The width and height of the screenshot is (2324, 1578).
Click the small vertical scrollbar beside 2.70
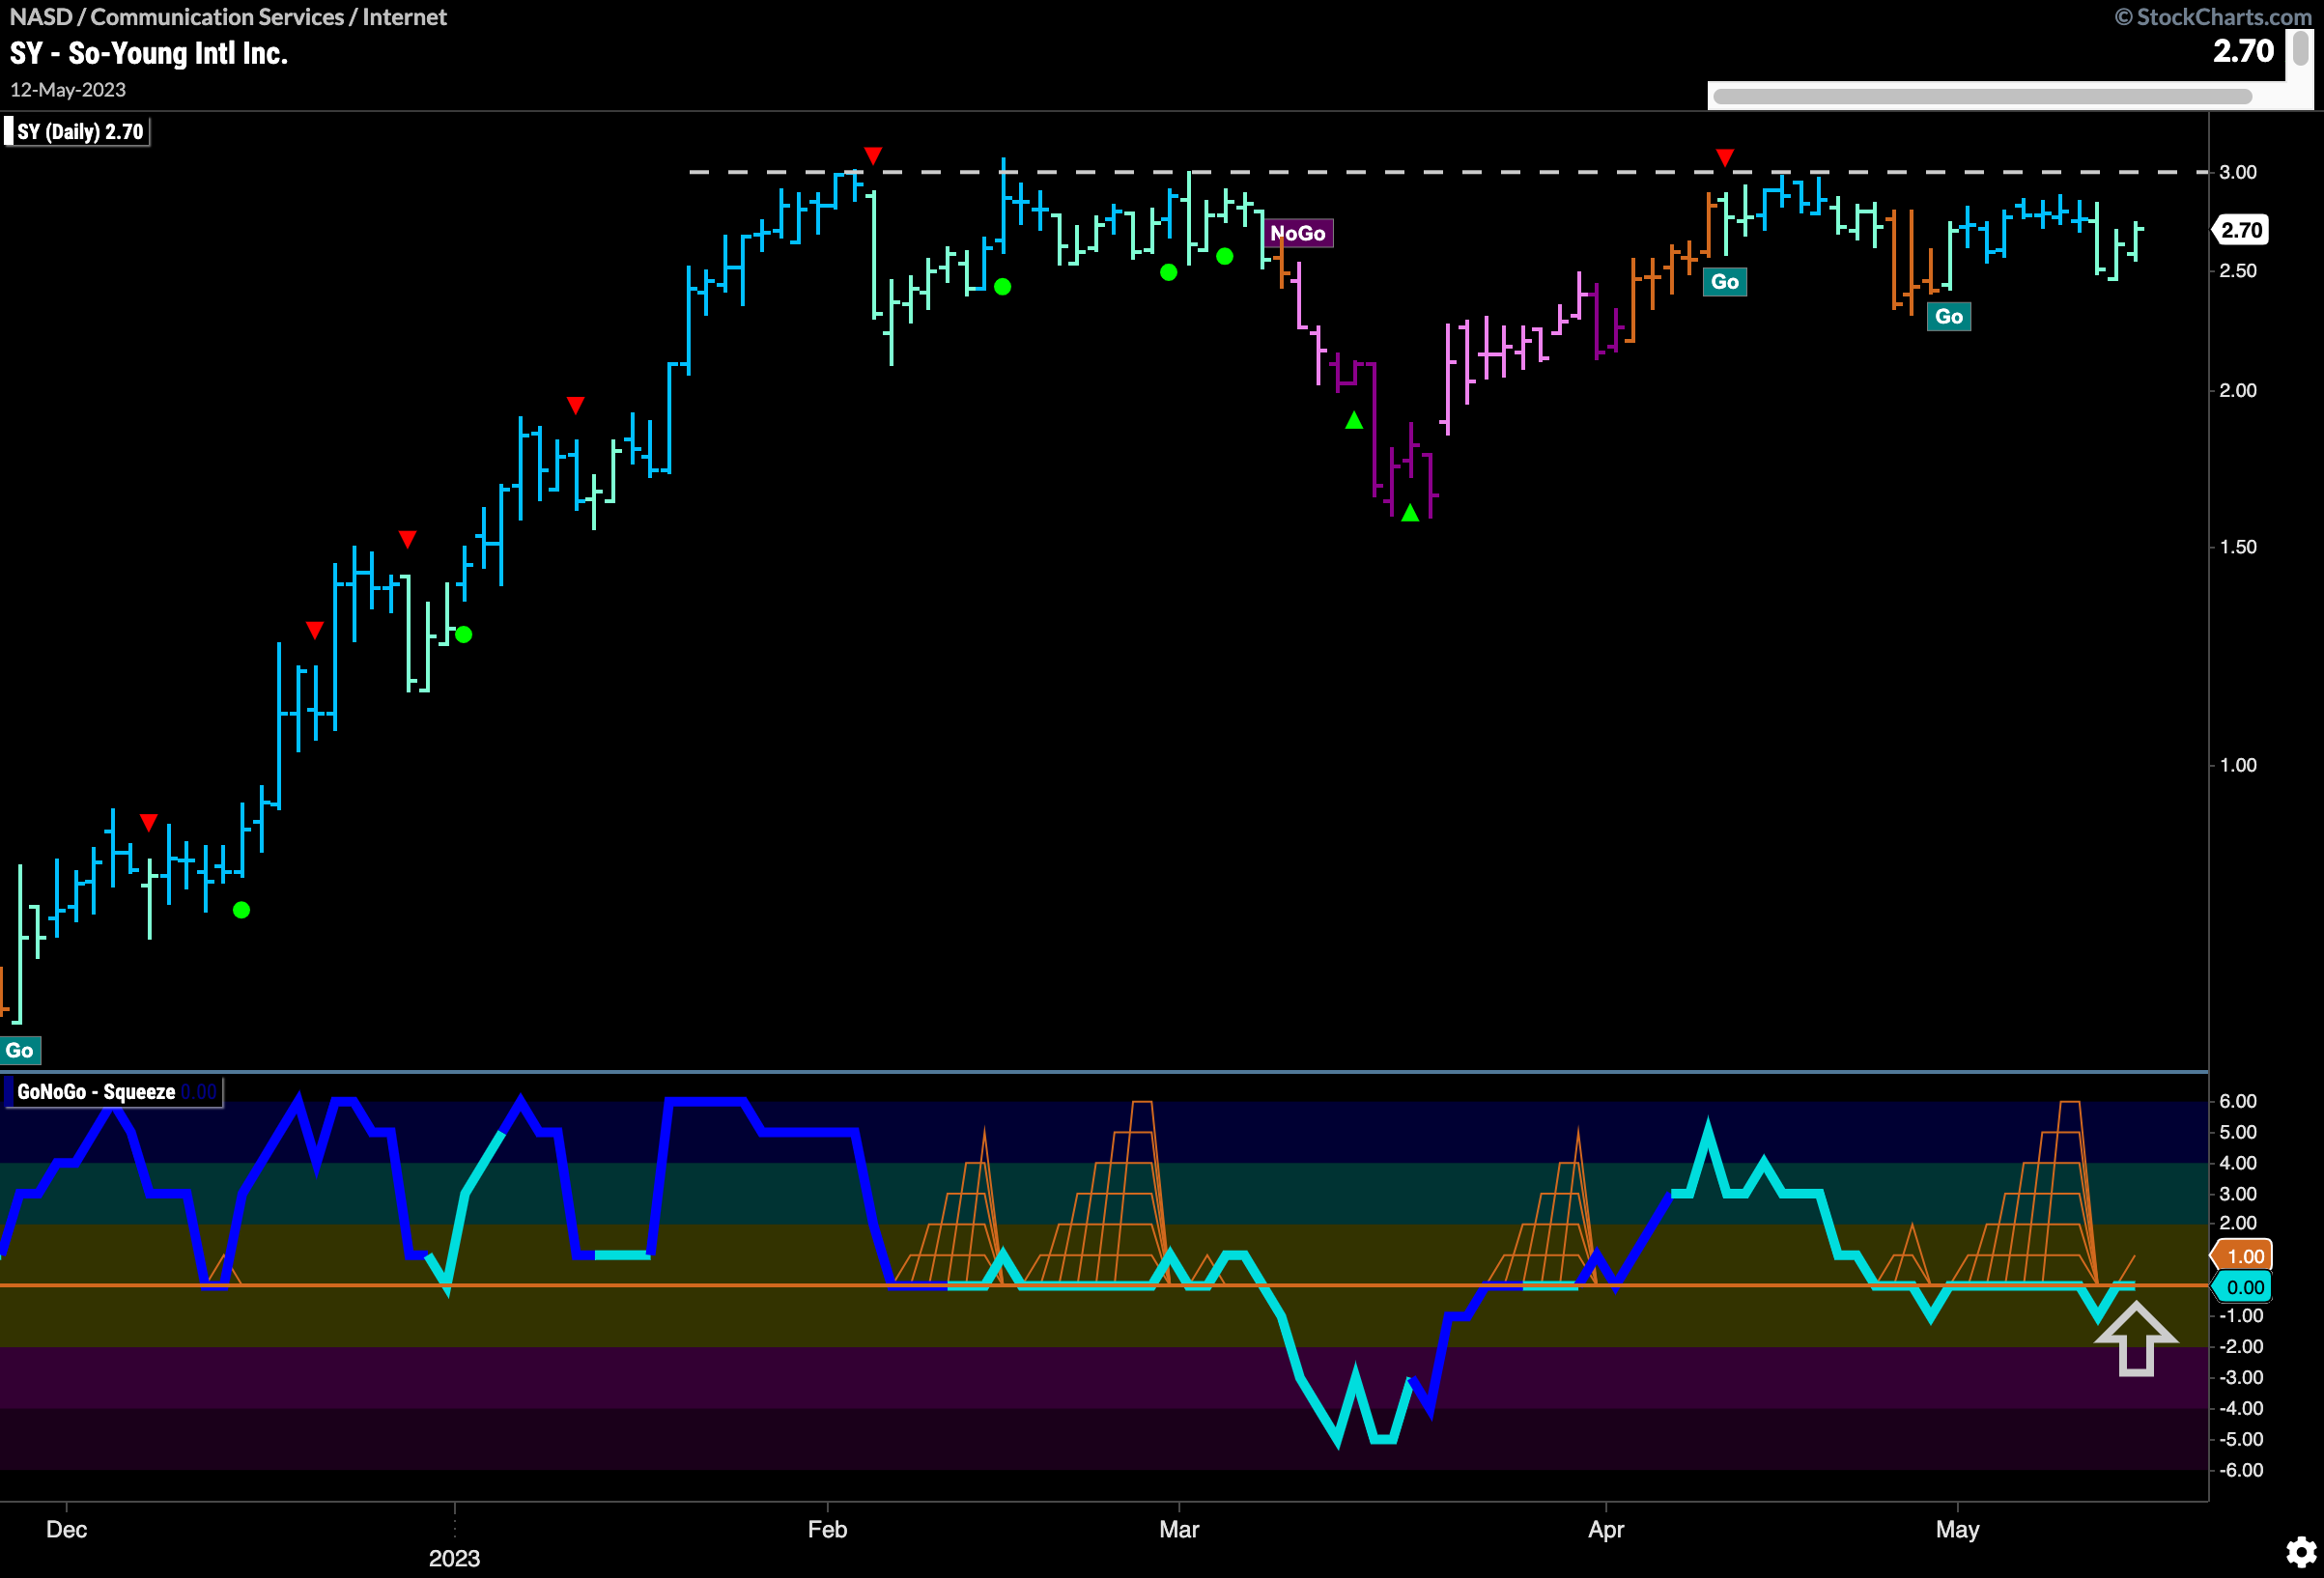tap(2300, 49)
